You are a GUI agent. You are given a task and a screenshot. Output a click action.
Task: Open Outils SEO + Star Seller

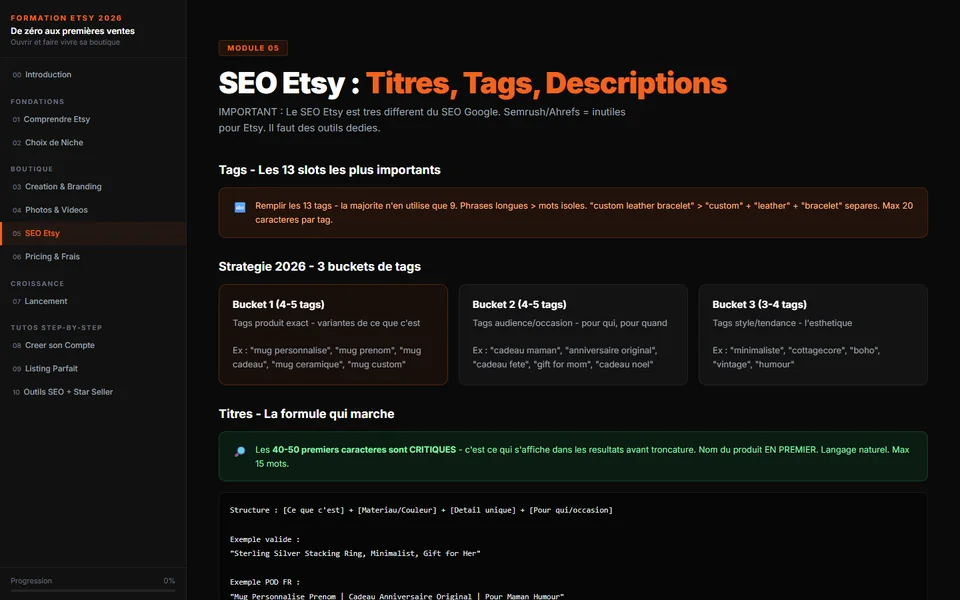coord(93,392)
